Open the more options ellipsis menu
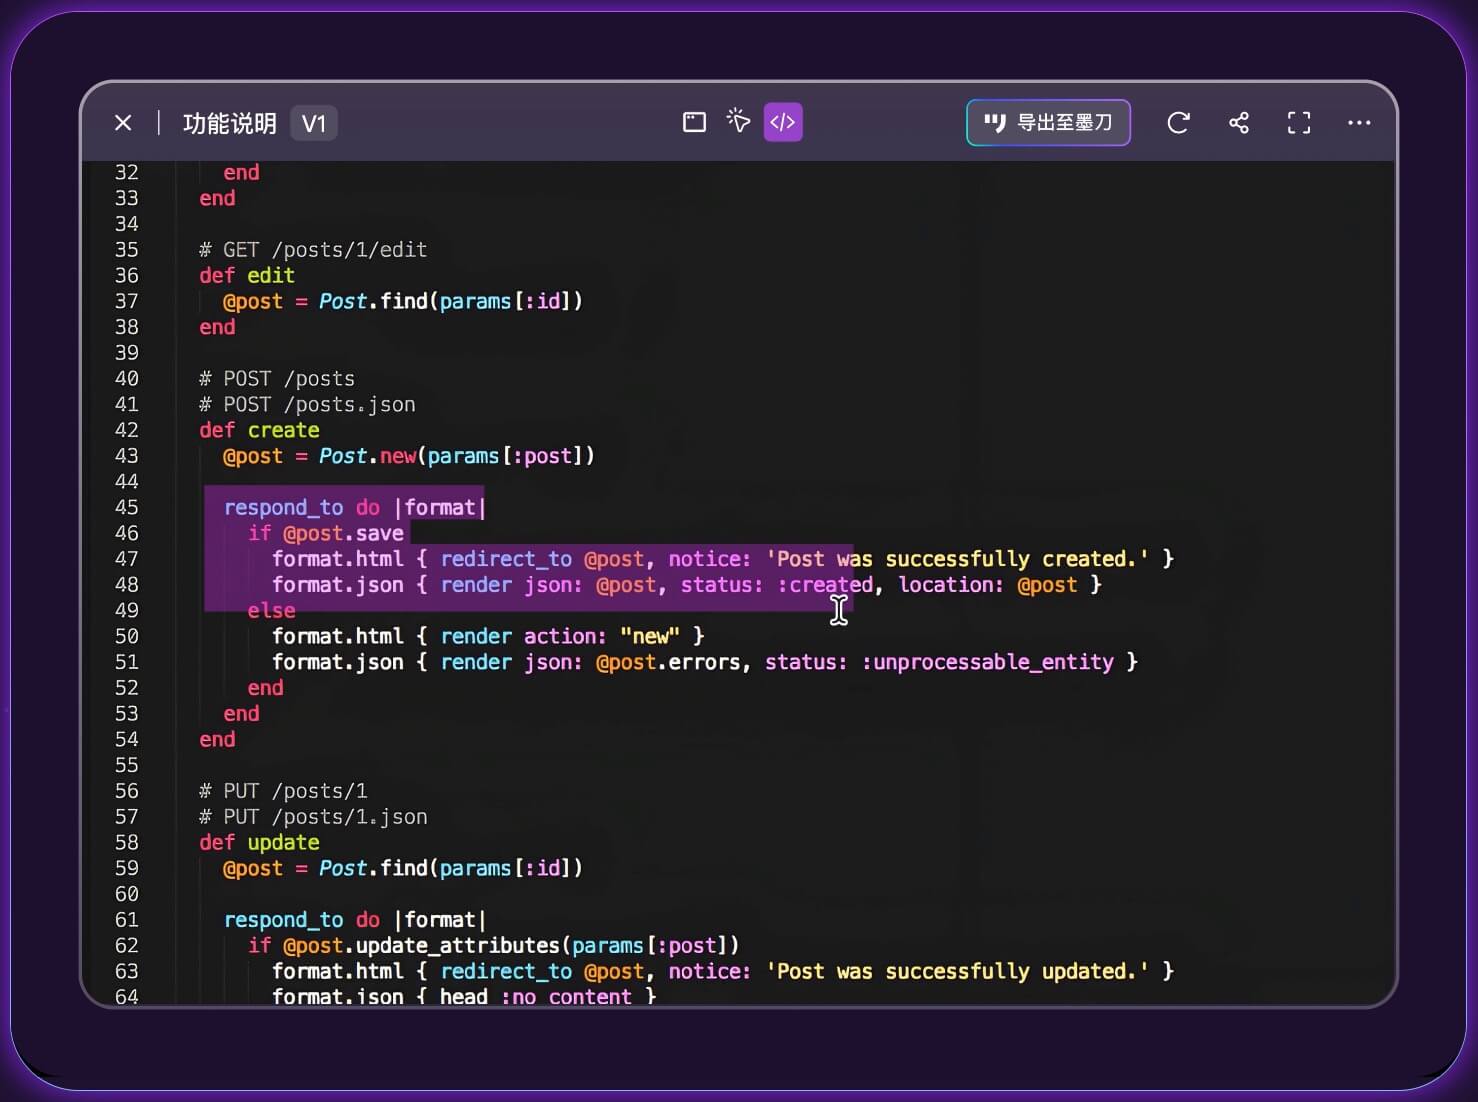The width and height of the screenshot is (1478, 1102). pos(1359,123)
